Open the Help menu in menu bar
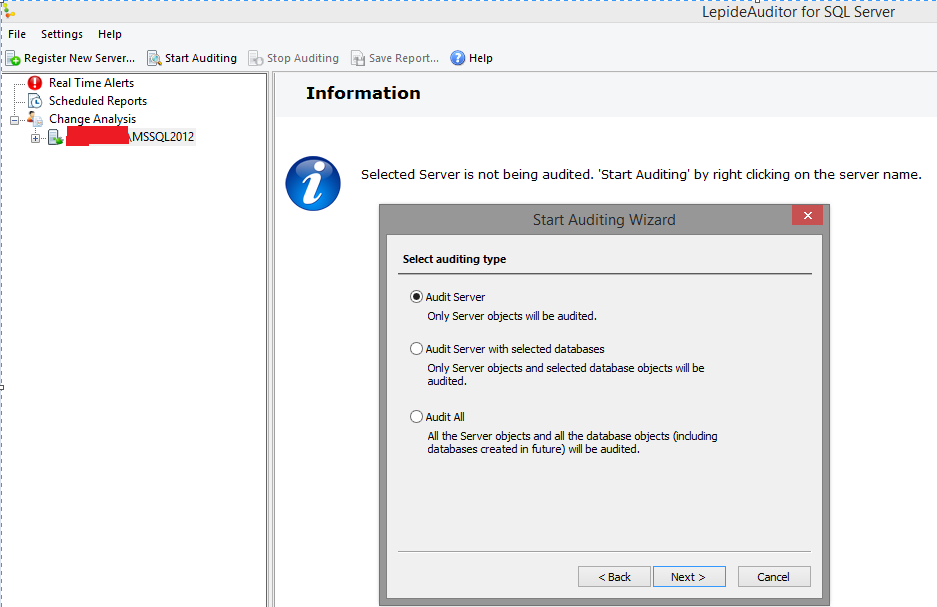The height and width of the screenshot is (607, 937). (x=110, y=34)
